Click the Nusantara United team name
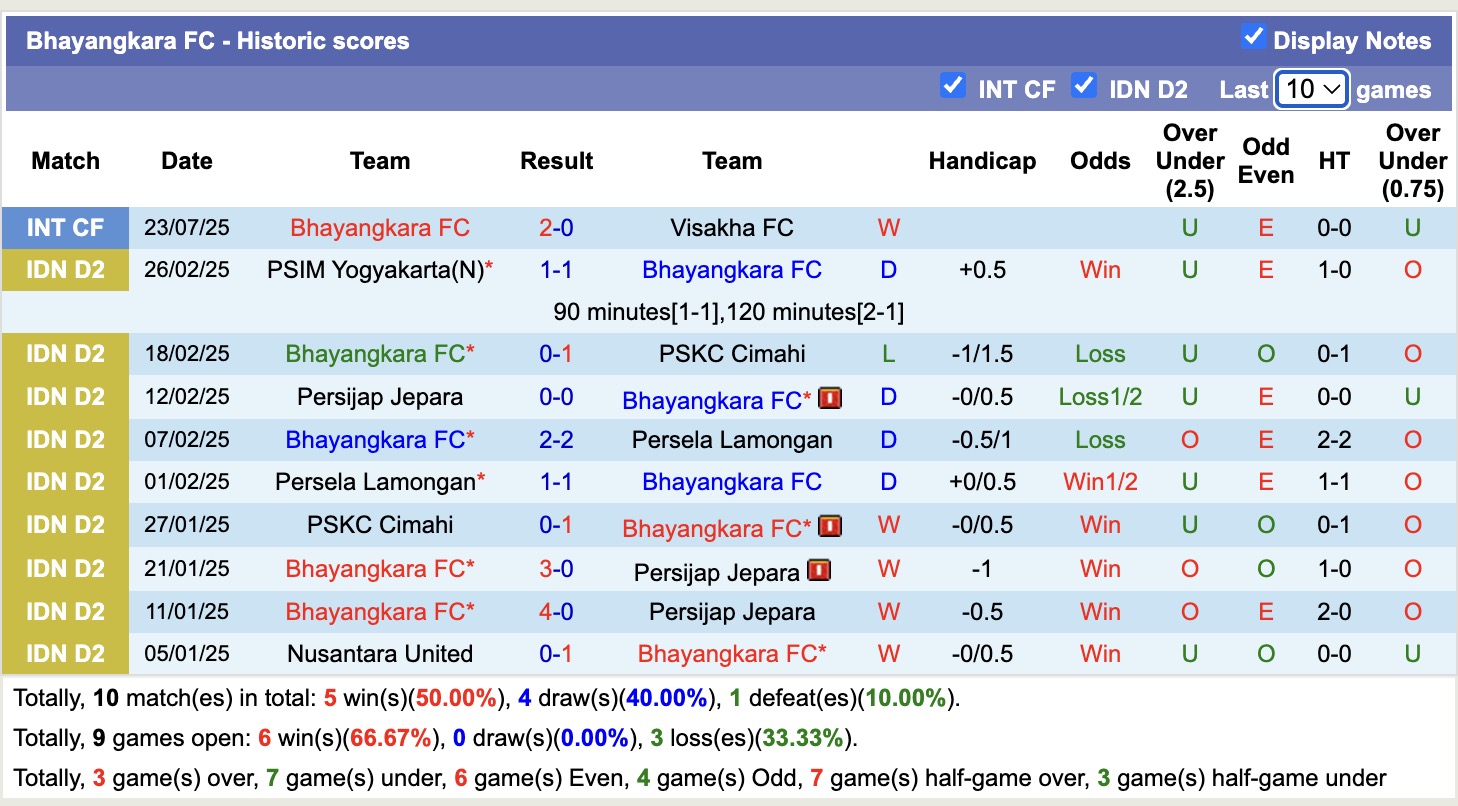 [380, 653]
